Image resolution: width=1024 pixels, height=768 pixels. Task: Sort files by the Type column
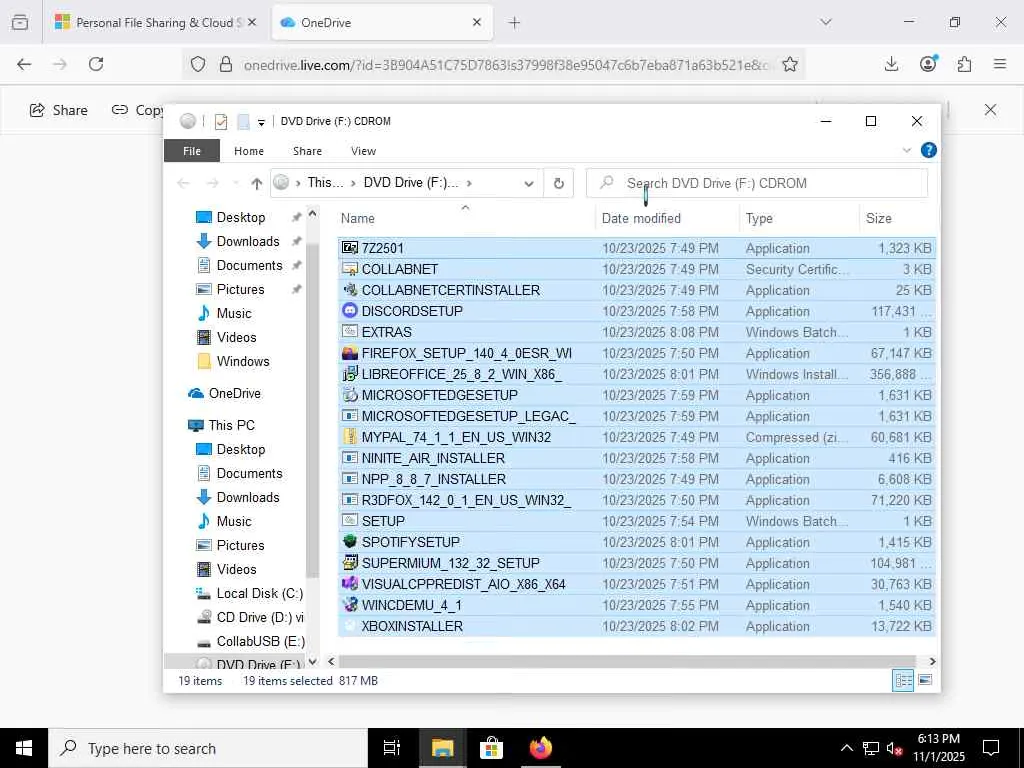tap(799, 218)
